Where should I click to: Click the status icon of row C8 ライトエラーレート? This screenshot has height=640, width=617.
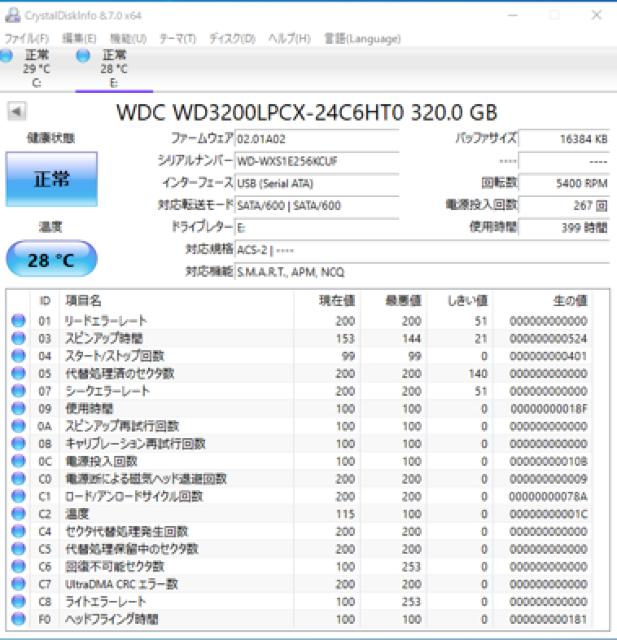(x=18, y=602)
